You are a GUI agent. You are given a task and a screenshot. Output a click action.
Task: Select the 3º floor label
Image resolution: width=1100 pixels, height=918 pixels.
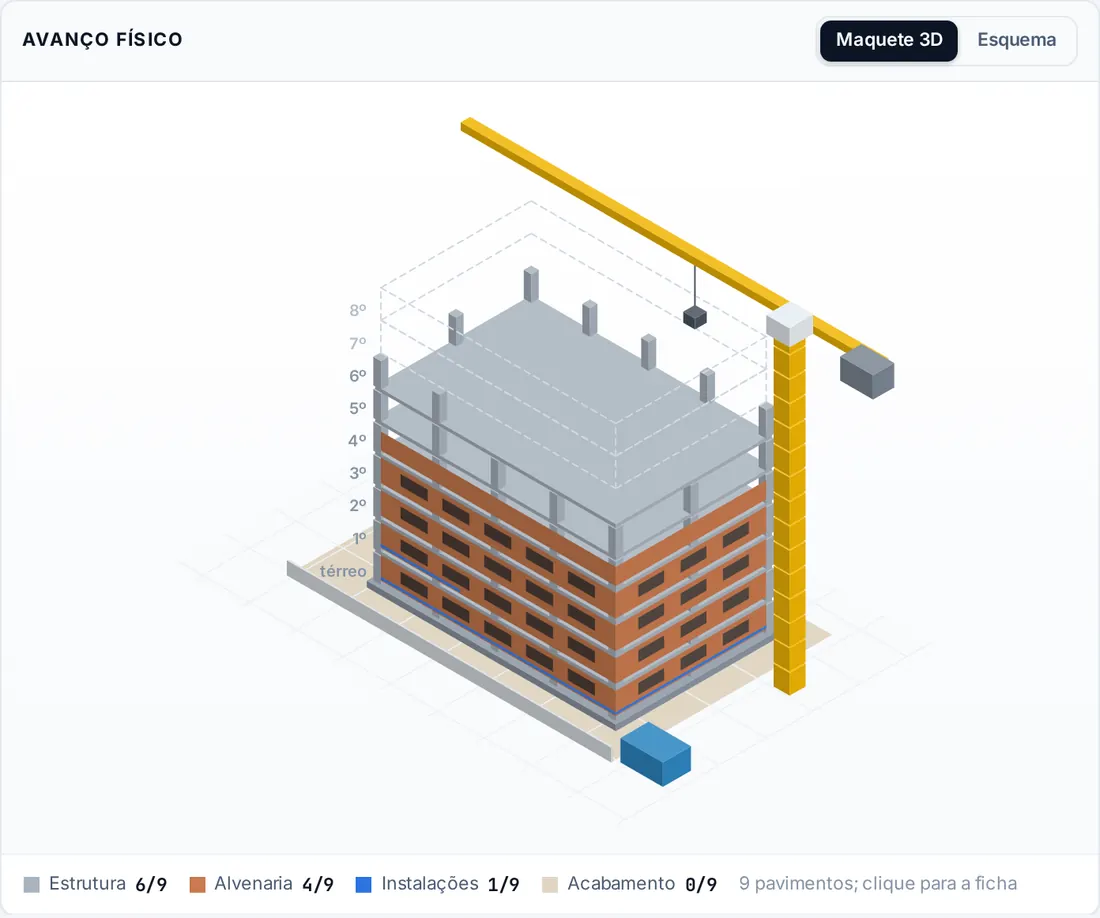358,473
